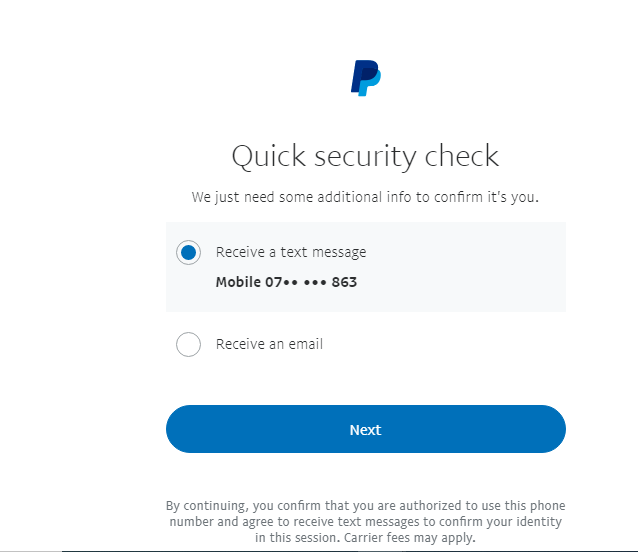The image size is (638, 552).
Task: Click the "By continuing, you confirm" disclaimer line
Action: tap(365, 506)
